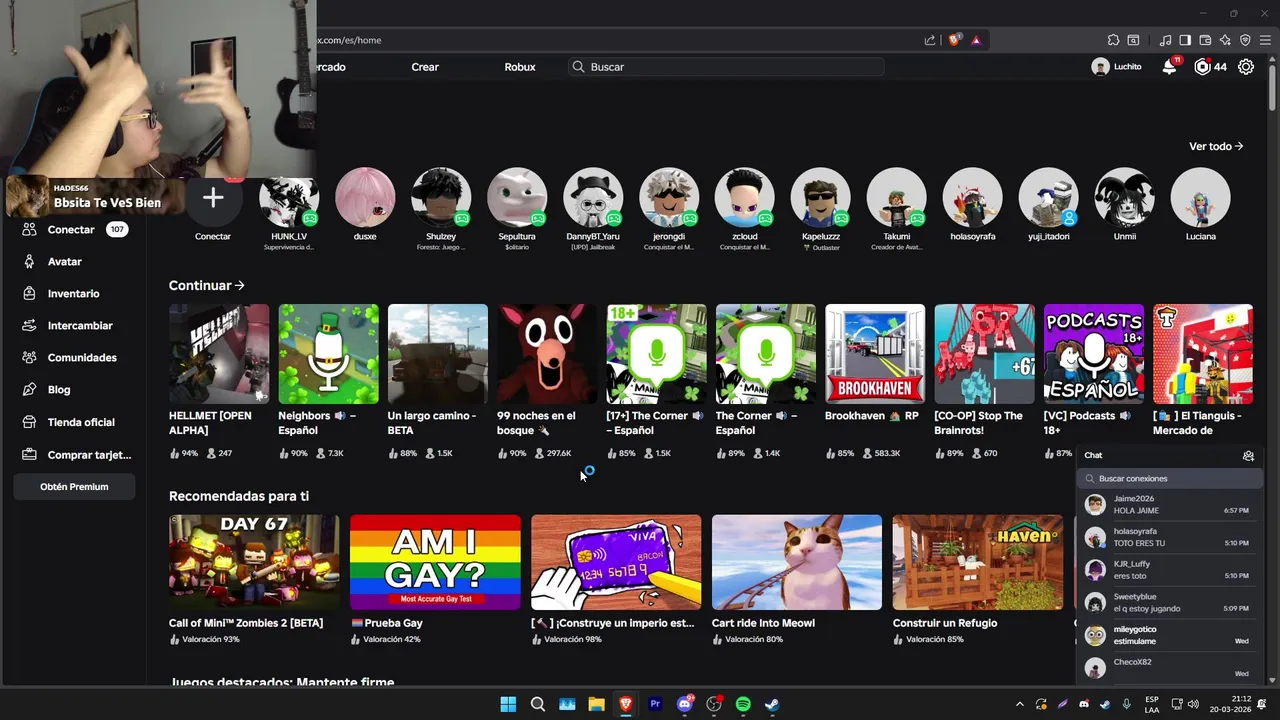Focus the Buscar search field

(x=726, y=67)
